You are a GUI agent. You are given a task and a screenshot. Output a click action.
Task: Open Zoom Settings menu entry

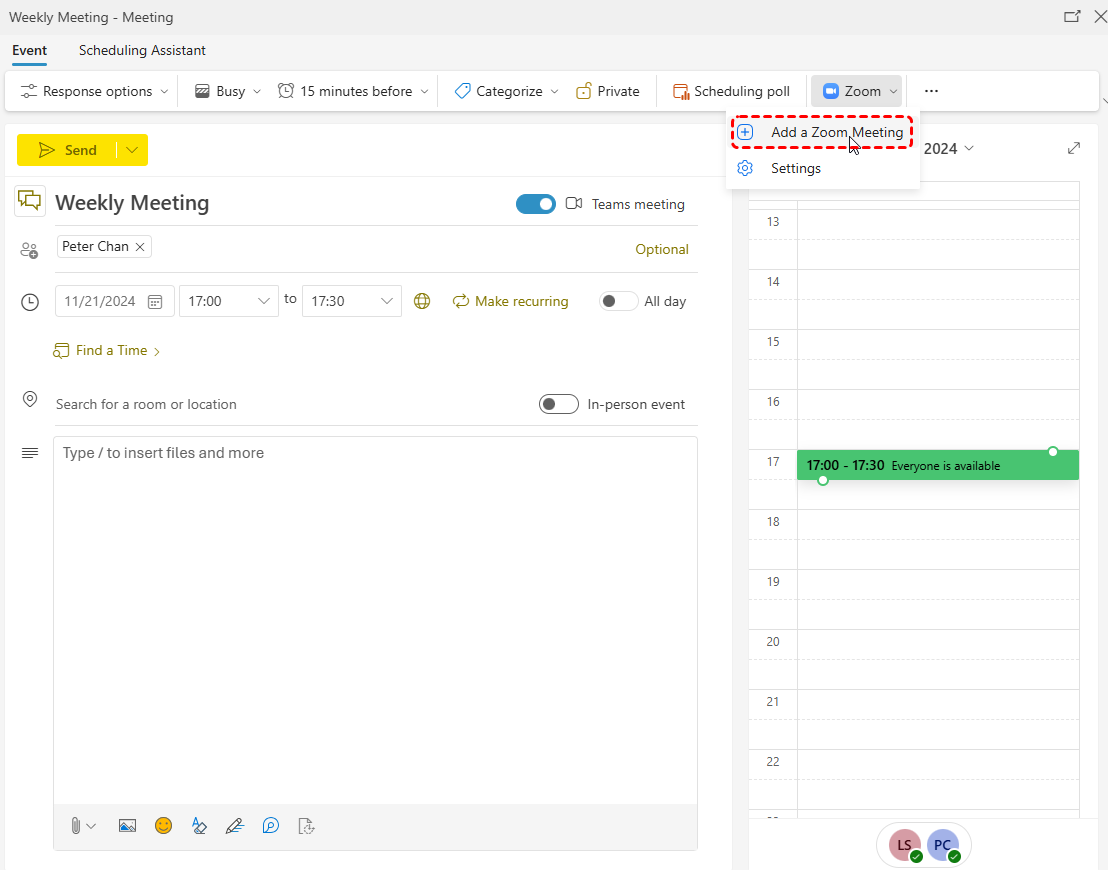[x=823, y=168]
